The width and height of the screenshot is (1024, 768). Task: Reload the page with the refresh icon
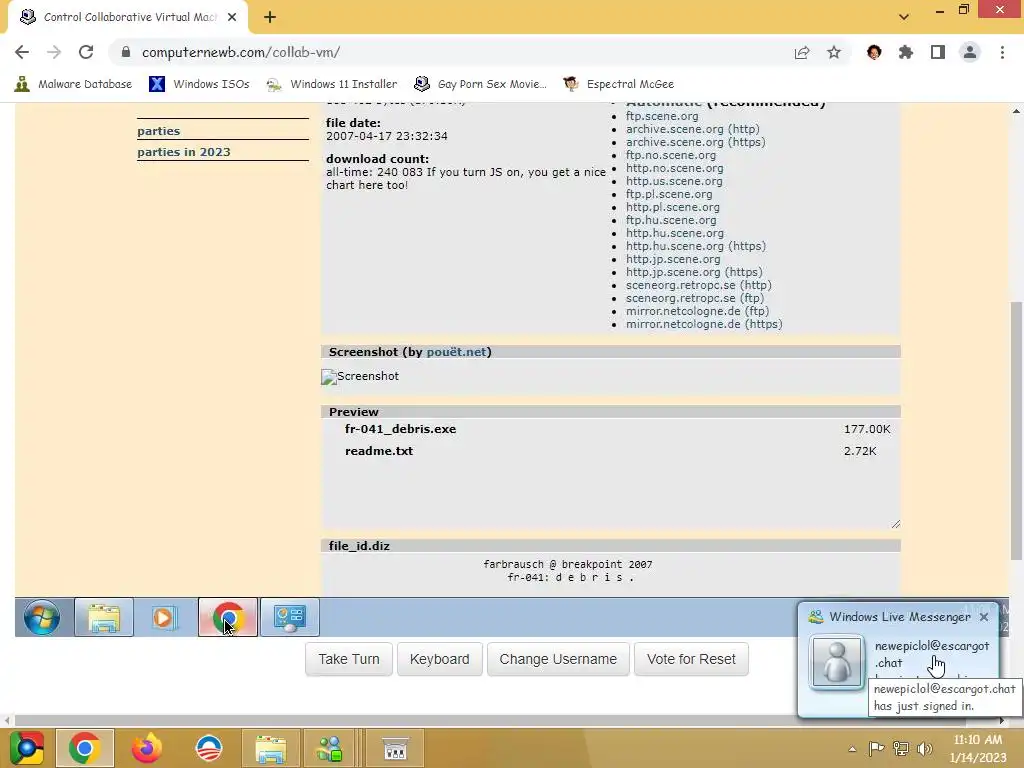tap(86, 52)
